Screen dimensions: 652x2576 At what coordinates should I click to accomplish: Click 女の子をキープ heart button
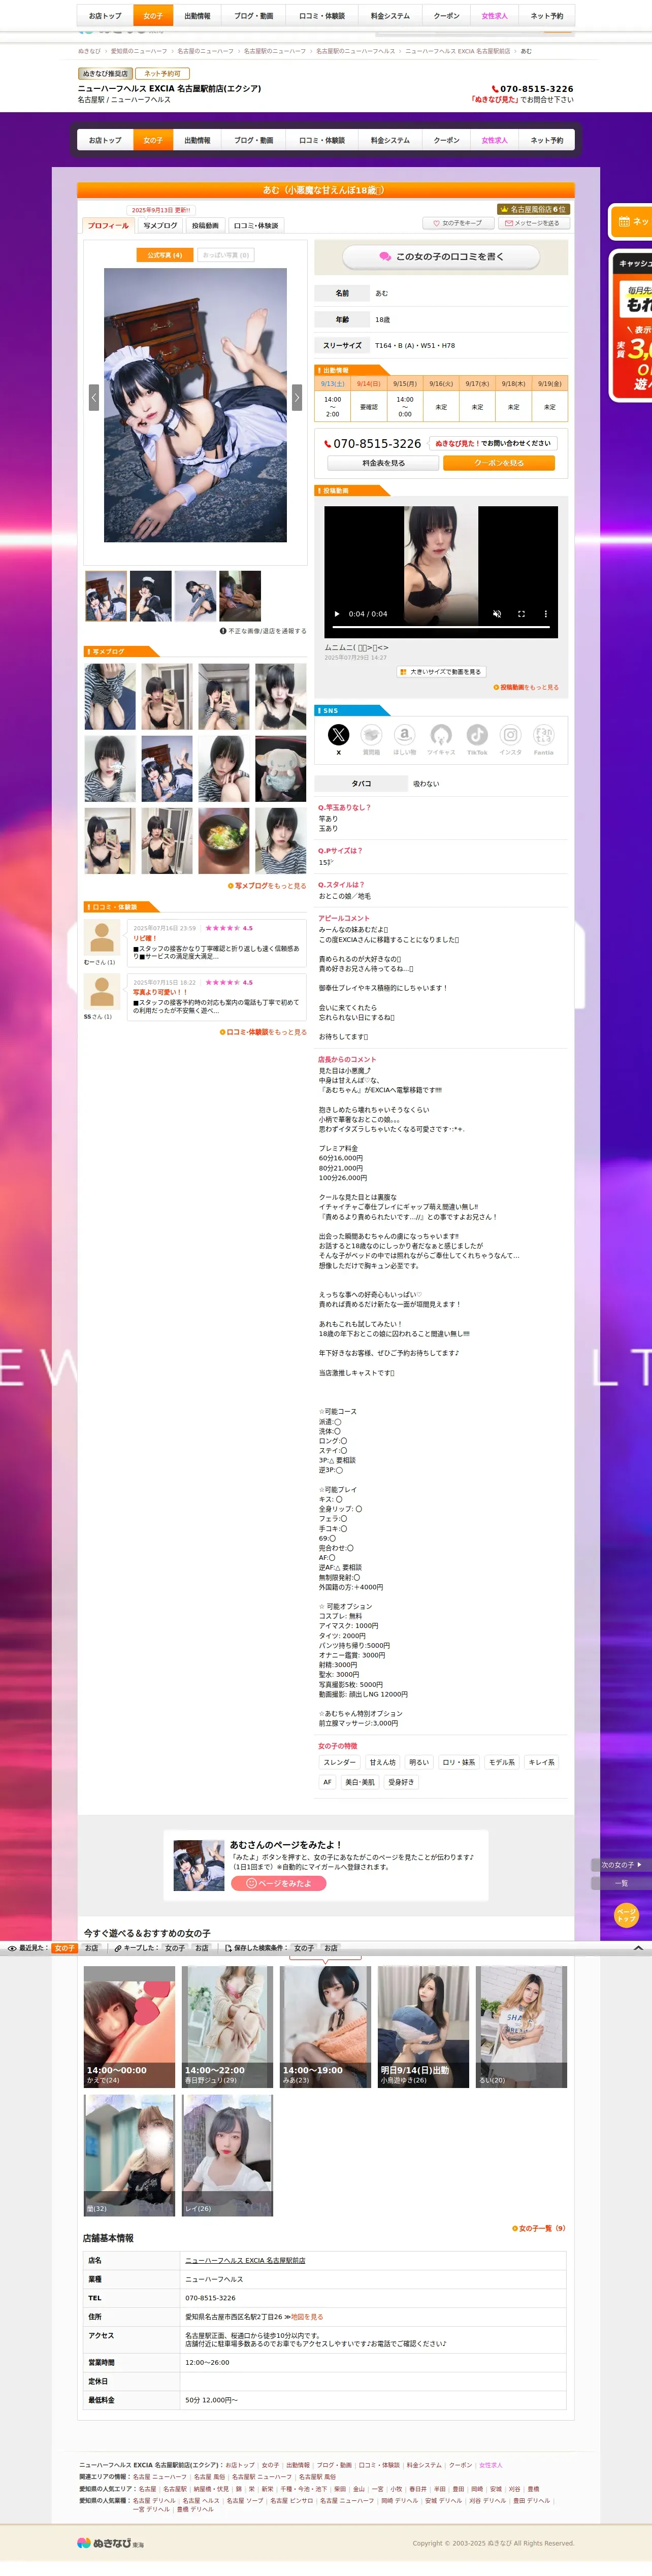pyautogui.click(x=458, y=223)
